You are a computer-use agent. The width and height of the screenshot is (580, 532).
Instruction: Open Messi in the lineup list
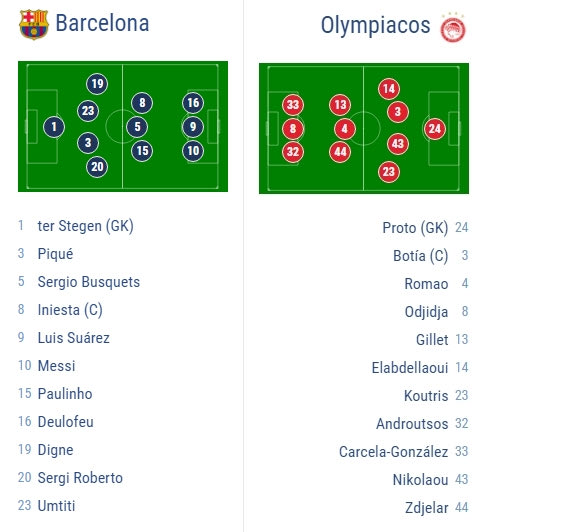coord(56,366)
